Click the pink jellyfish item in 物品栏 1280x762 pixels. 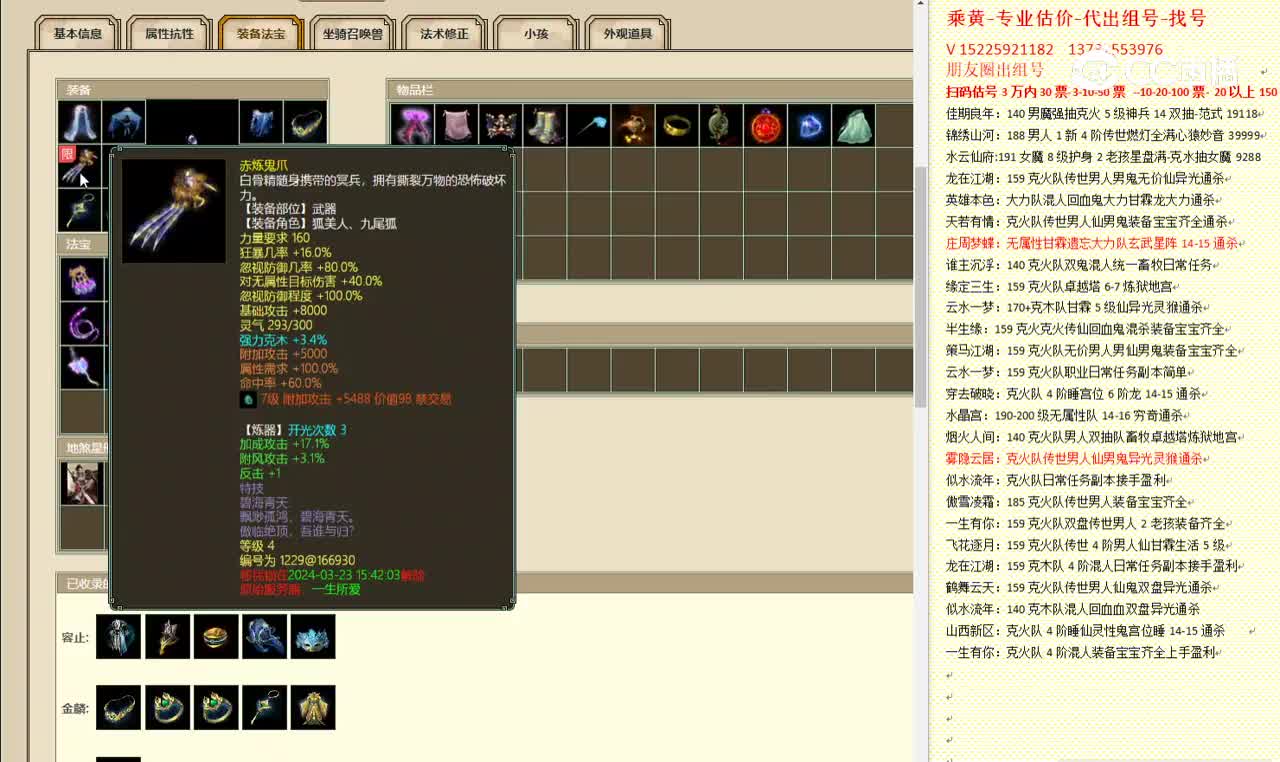click(x=412, y=125)
